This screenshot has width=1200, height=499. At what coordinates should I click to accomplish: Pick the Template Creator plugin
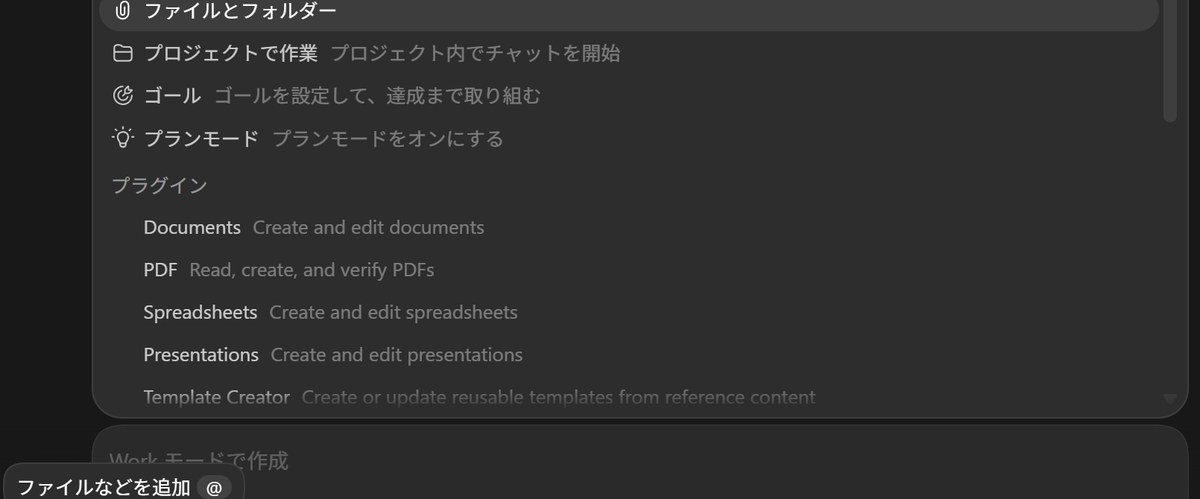click(629, 398)
